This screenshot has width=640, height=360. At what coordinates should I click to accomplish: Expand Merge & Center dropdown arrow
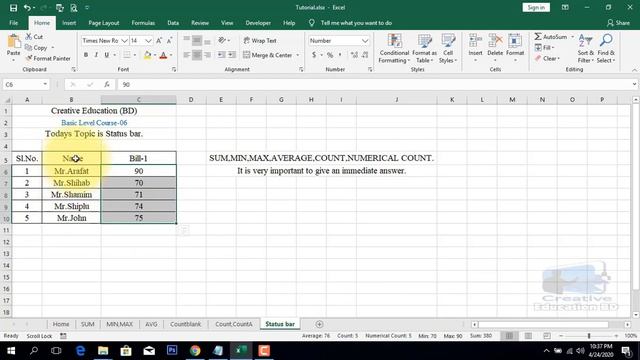tap(298, 55)
